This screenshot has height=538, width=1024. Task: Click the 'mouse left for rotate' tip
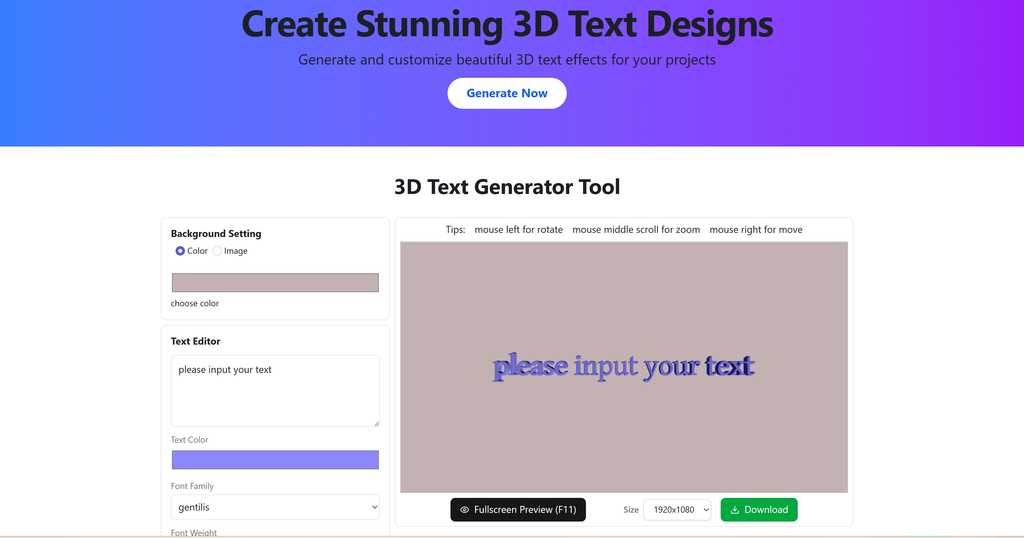[518, 230]
